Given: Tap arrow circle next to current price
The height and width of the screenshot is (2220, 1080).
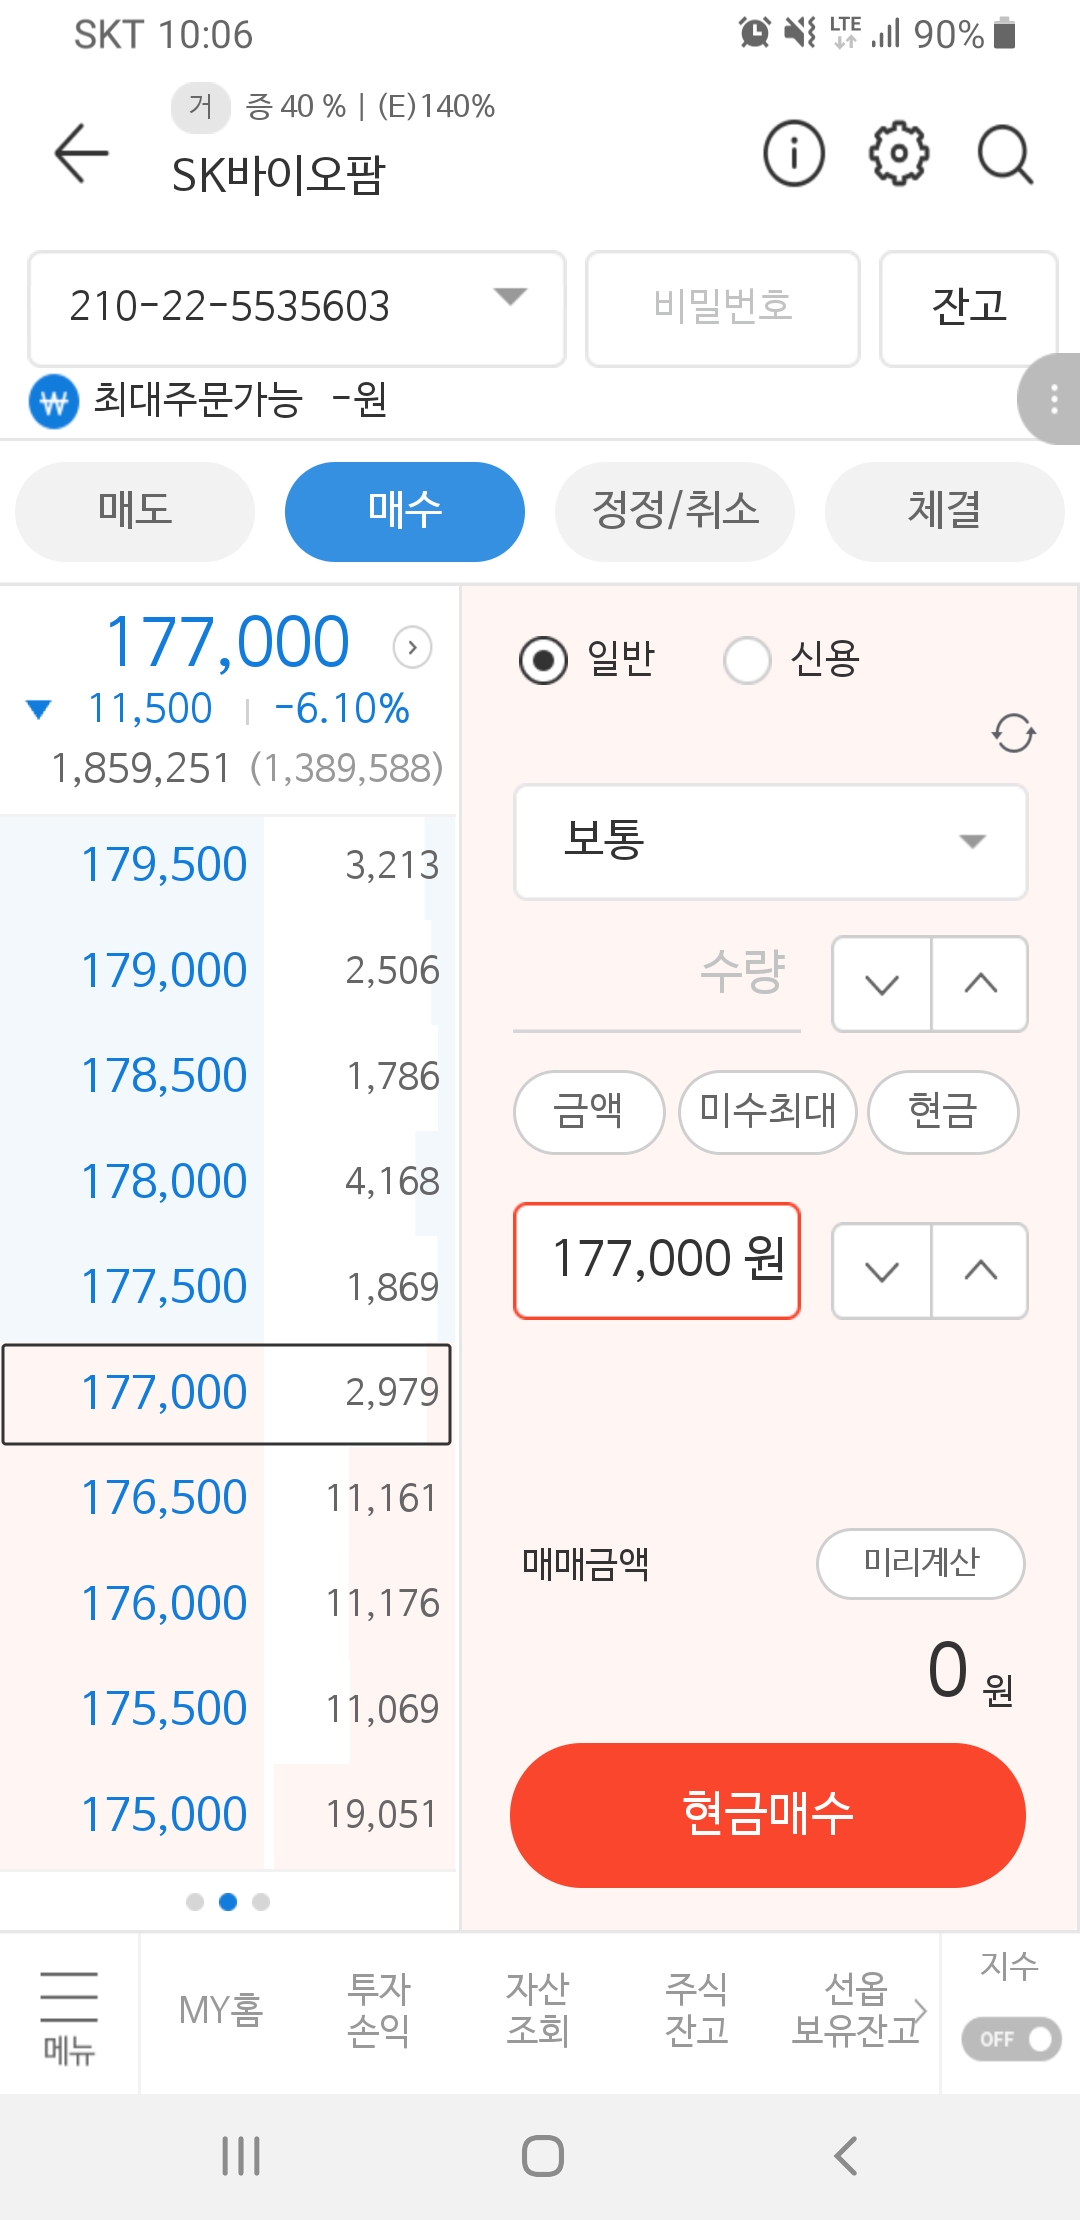Looking at the screenshot, I should coord(412,647).
